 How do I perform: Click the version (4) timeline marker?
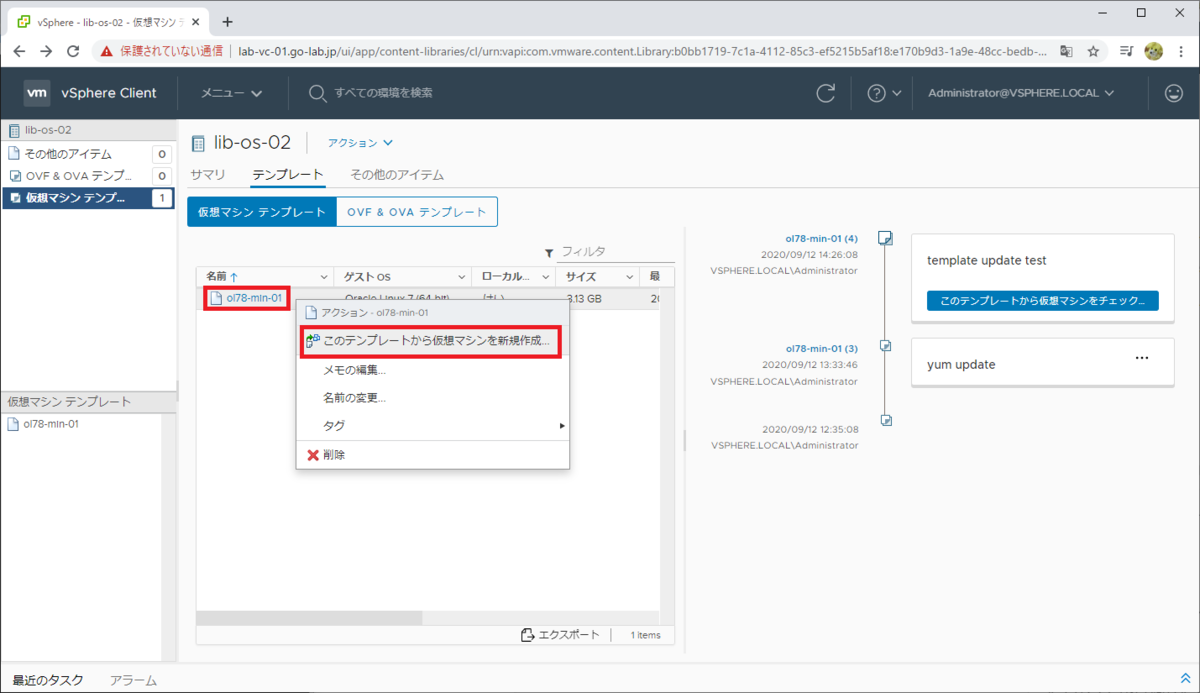coord(885,238)
